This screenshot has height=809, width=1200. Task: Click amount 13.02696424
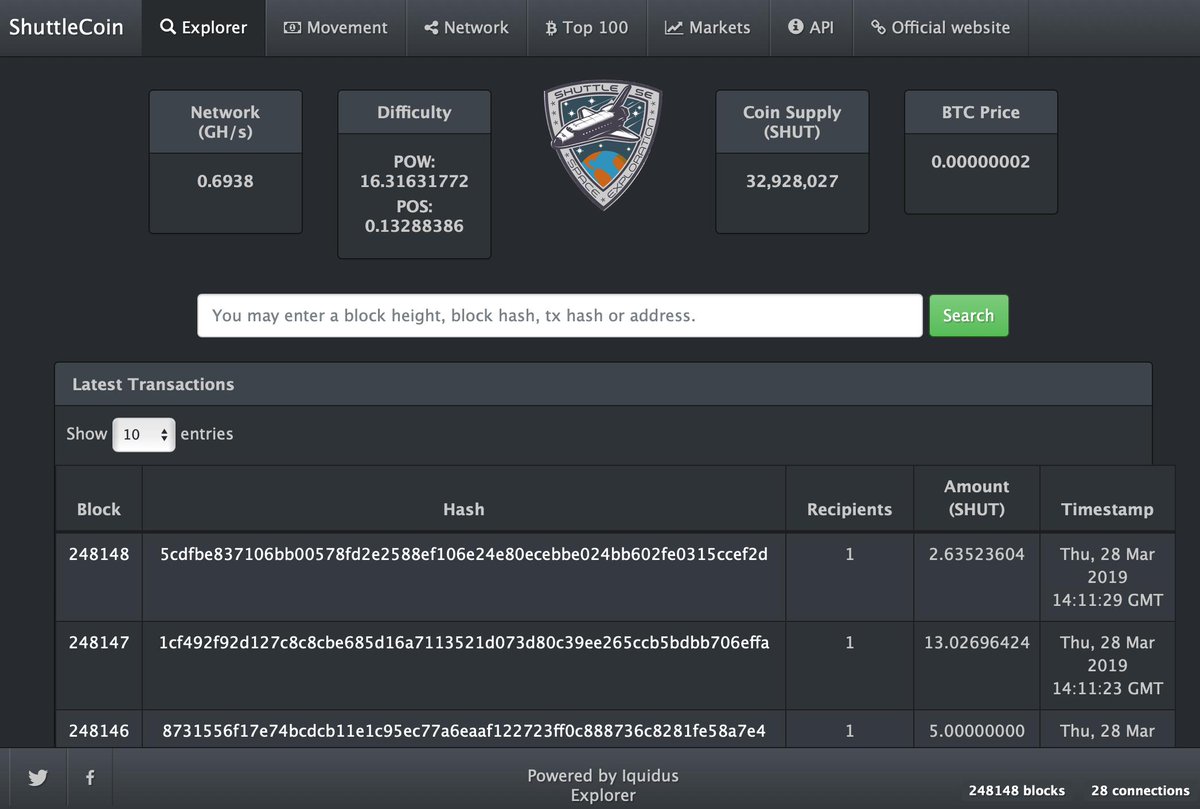(977, 642)
